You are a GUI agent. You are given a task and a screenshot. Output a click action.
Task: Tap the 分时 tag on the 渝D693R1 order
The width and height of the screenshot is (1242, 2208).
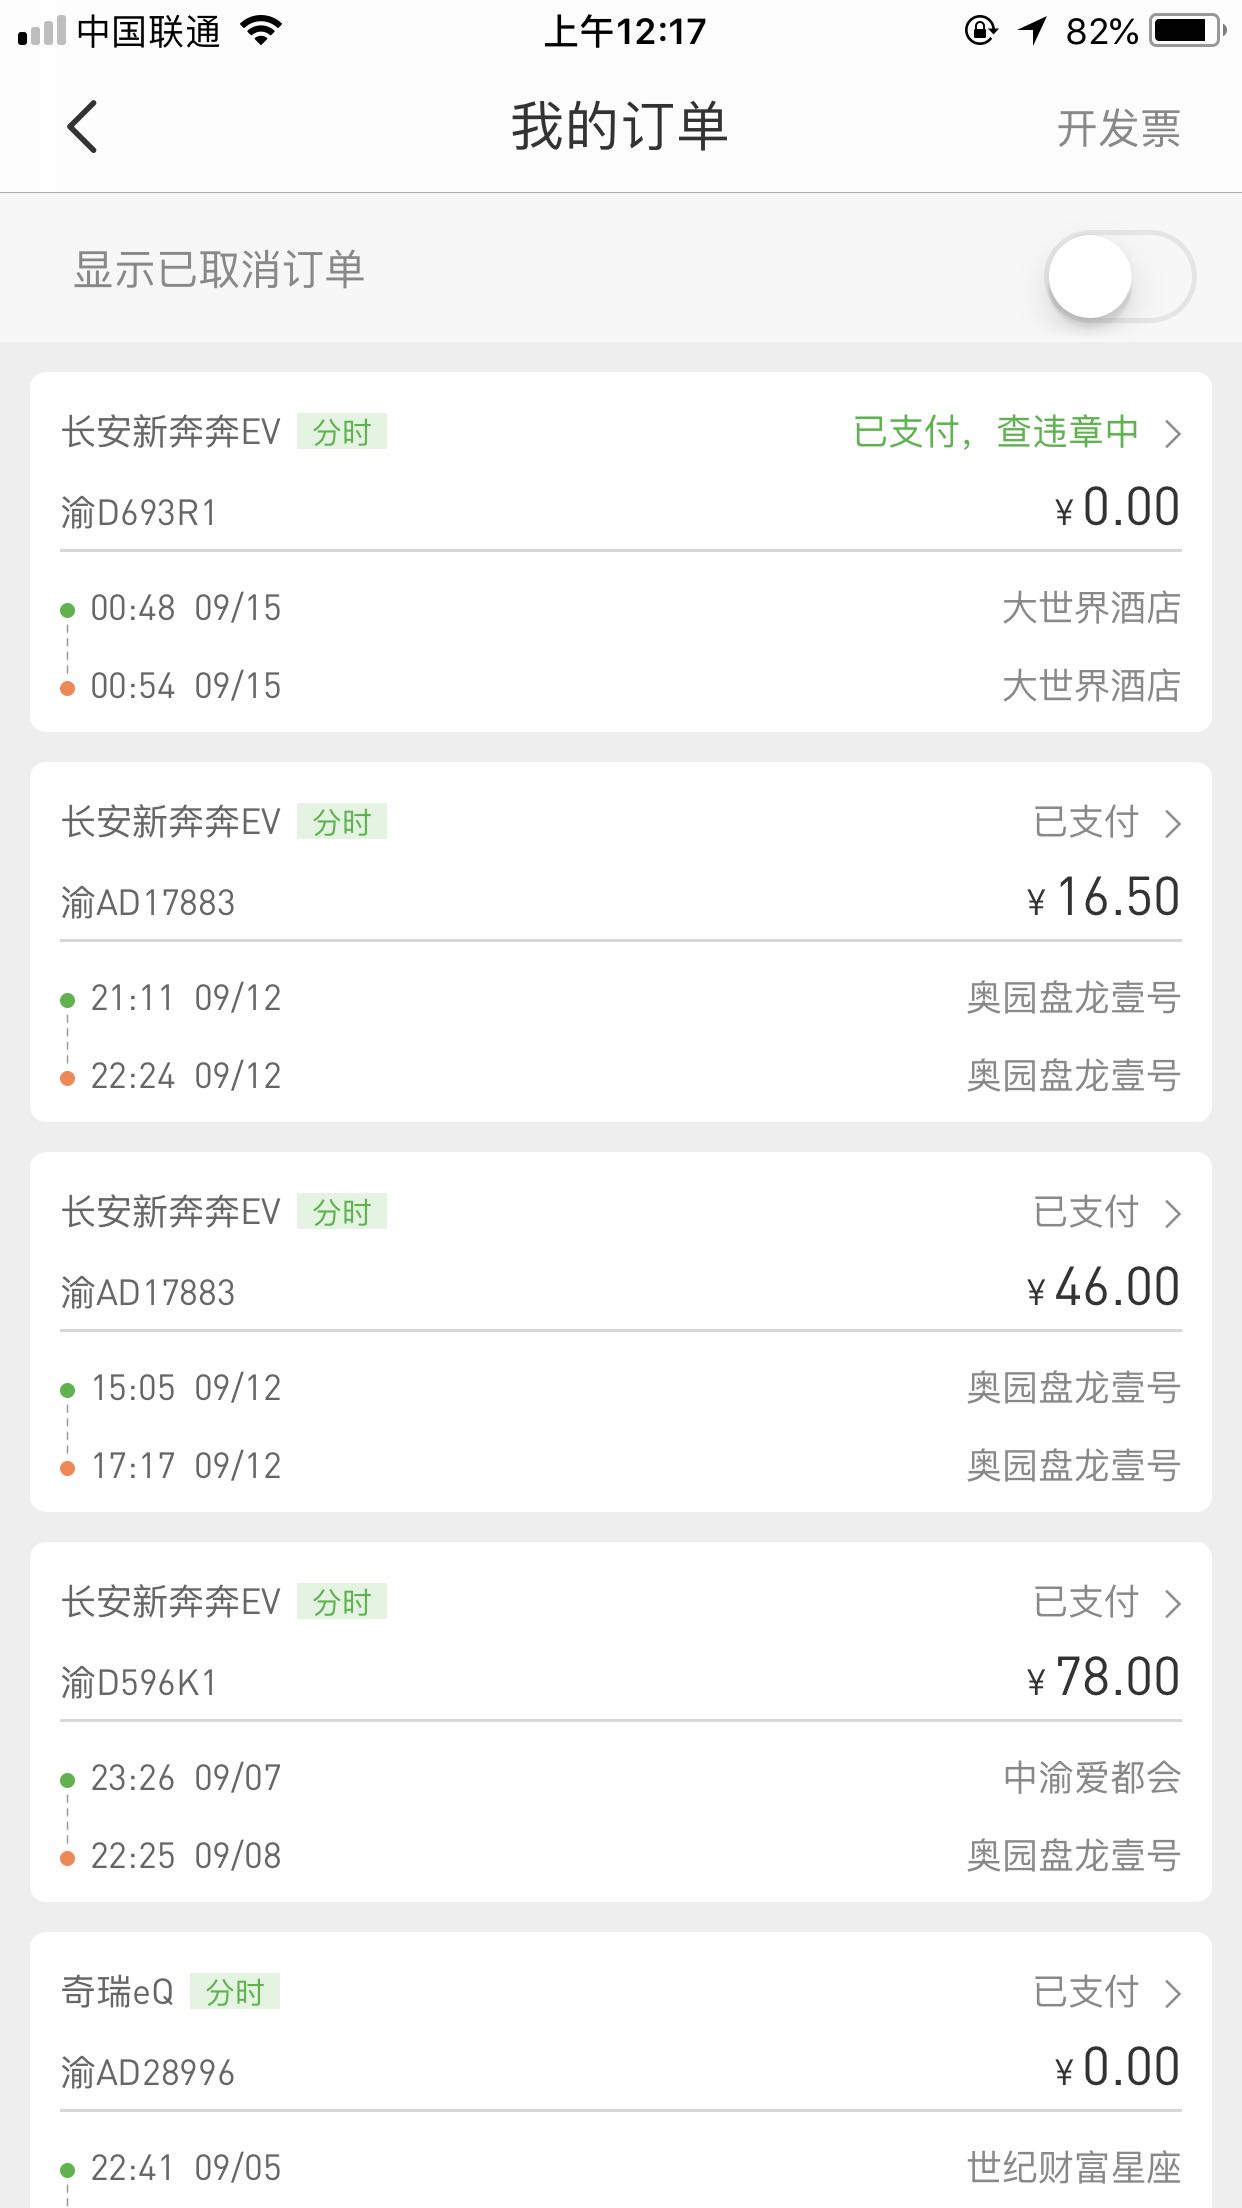(x=342, y=432)
